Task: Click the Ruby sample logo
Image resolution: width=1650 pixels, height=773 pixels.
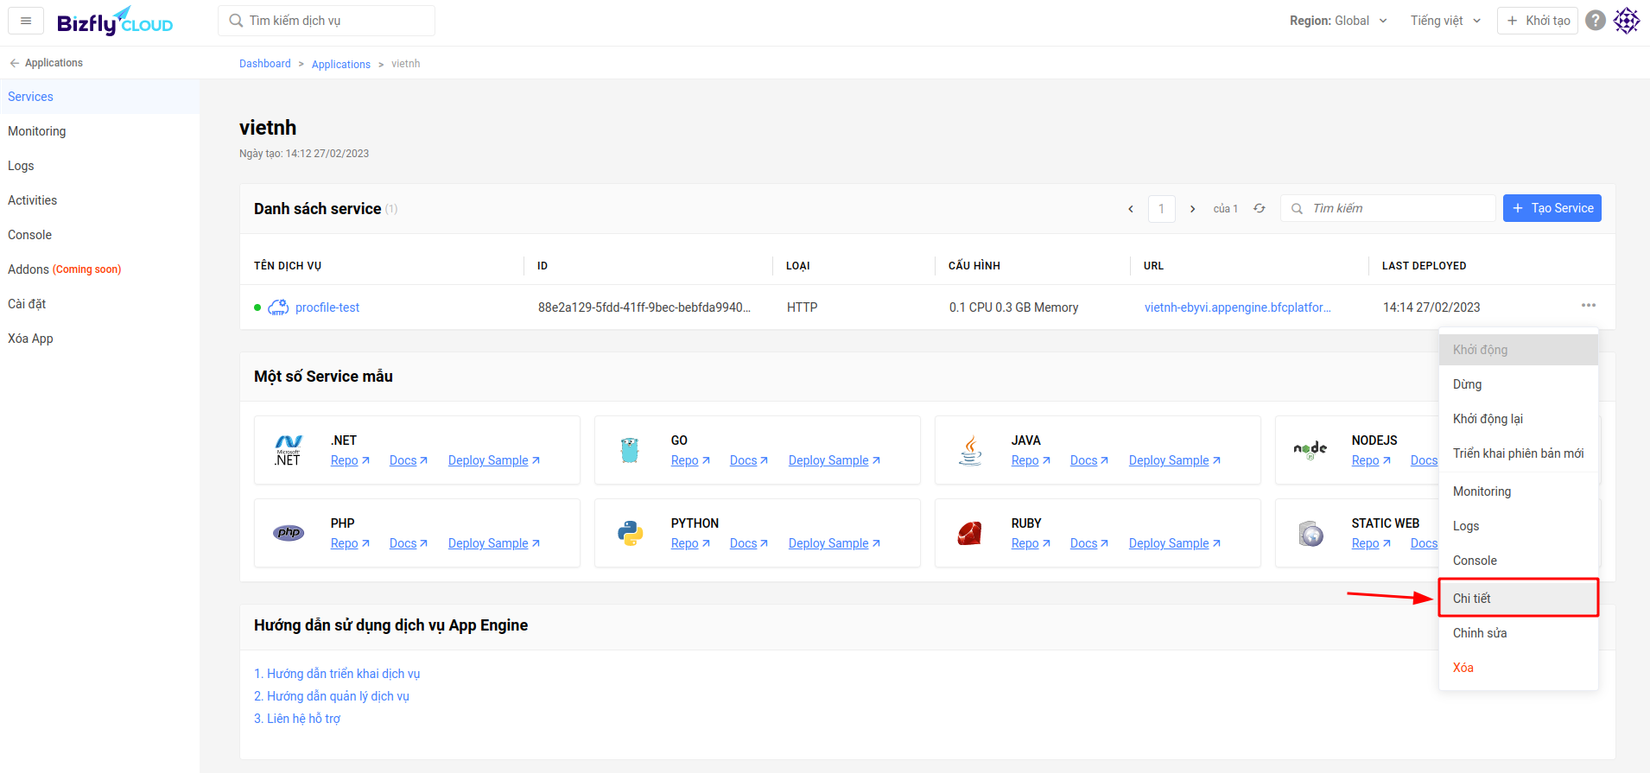Action: click(969, 533)
